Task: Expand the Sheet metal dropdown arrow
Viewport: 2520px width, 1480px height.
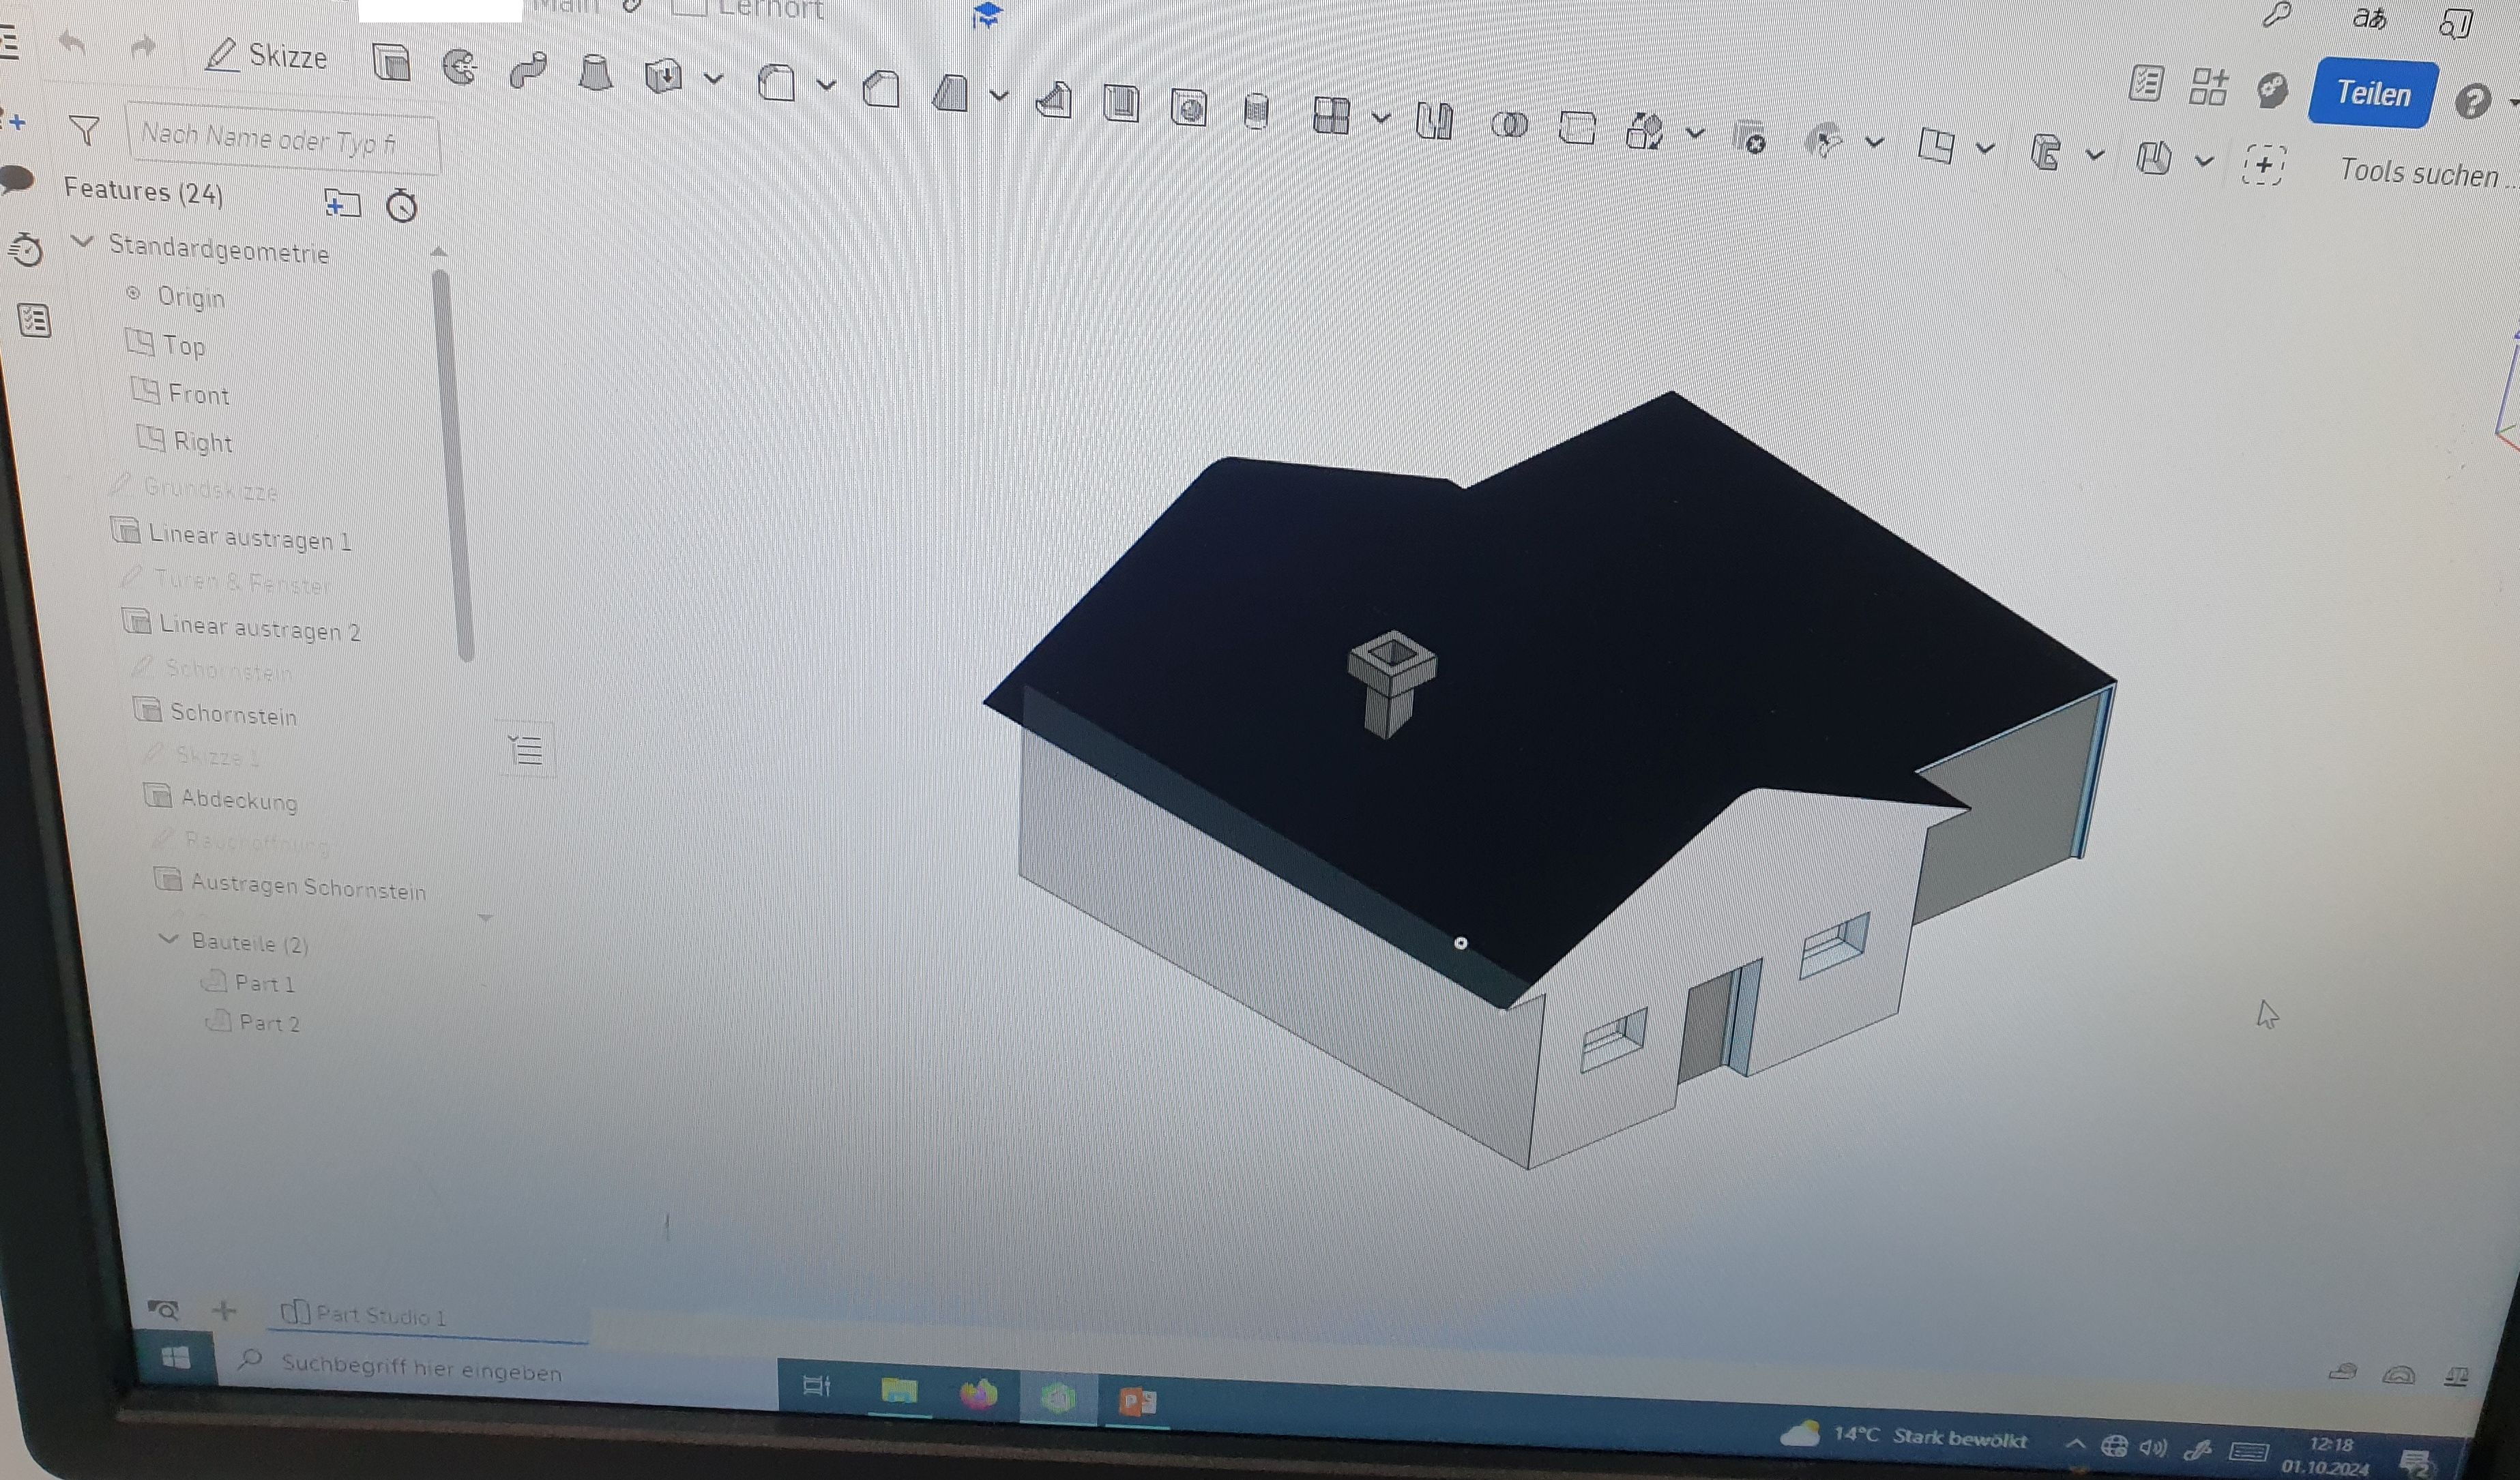Action: (x=2203, y=161)
